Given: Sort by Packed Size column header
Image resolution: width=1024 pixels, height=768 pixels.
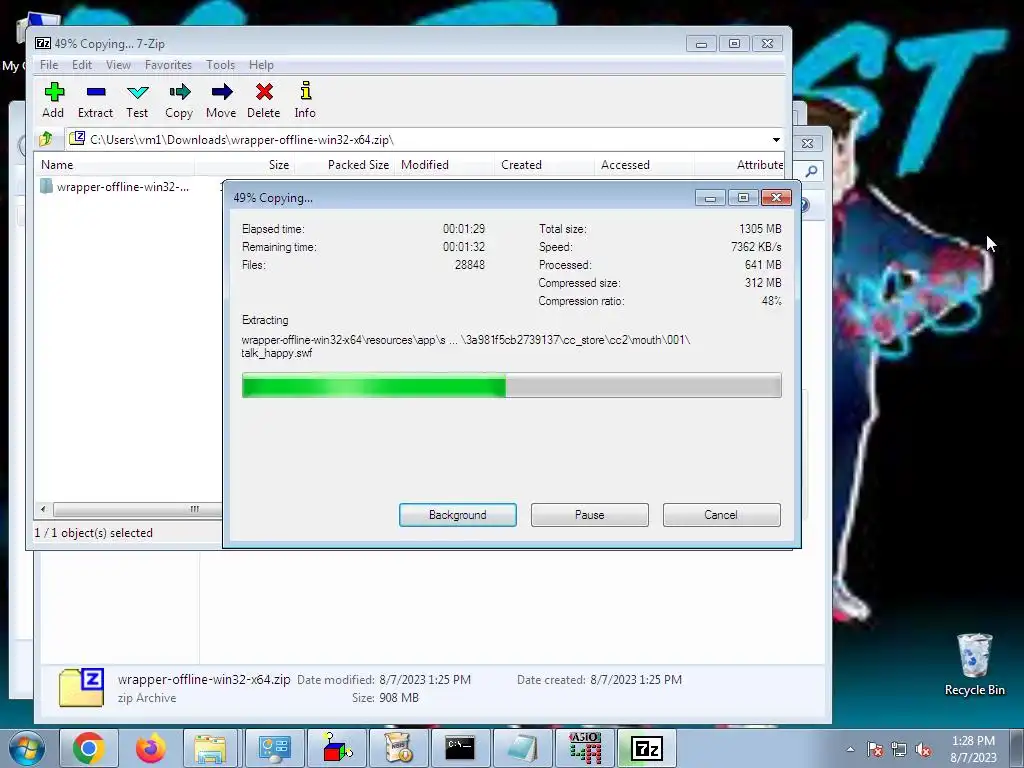Looking at the screenshot, I should (344, 165).
